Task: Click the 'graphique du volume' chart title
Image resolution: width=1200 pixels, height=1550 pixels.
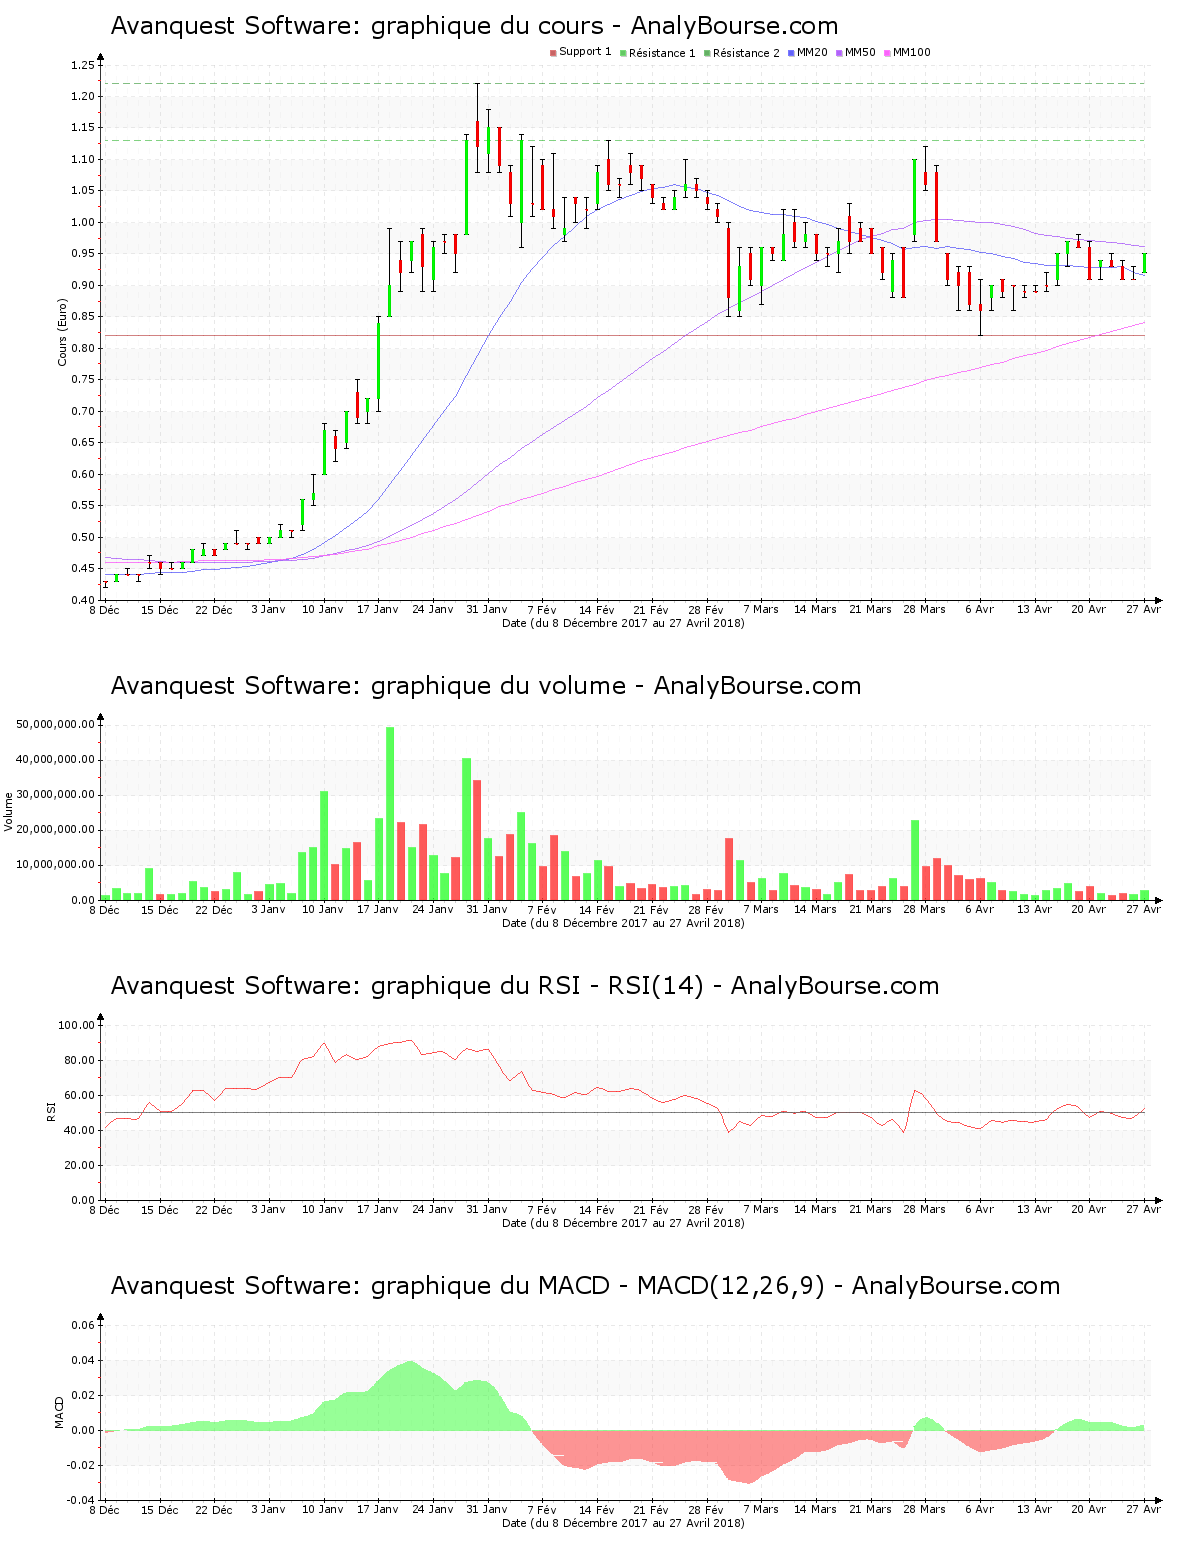Action: 486,686
